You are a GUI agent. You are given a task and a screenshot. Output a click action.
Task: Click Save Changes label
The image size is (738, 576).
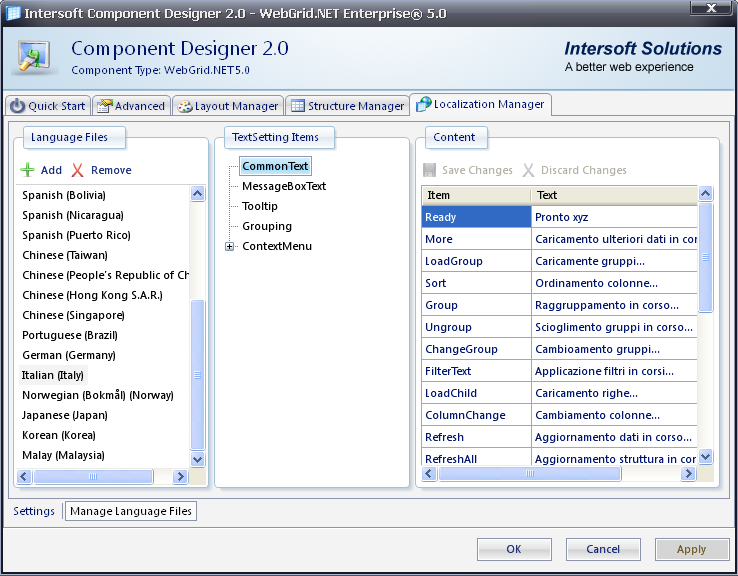[x=477, y=170]
